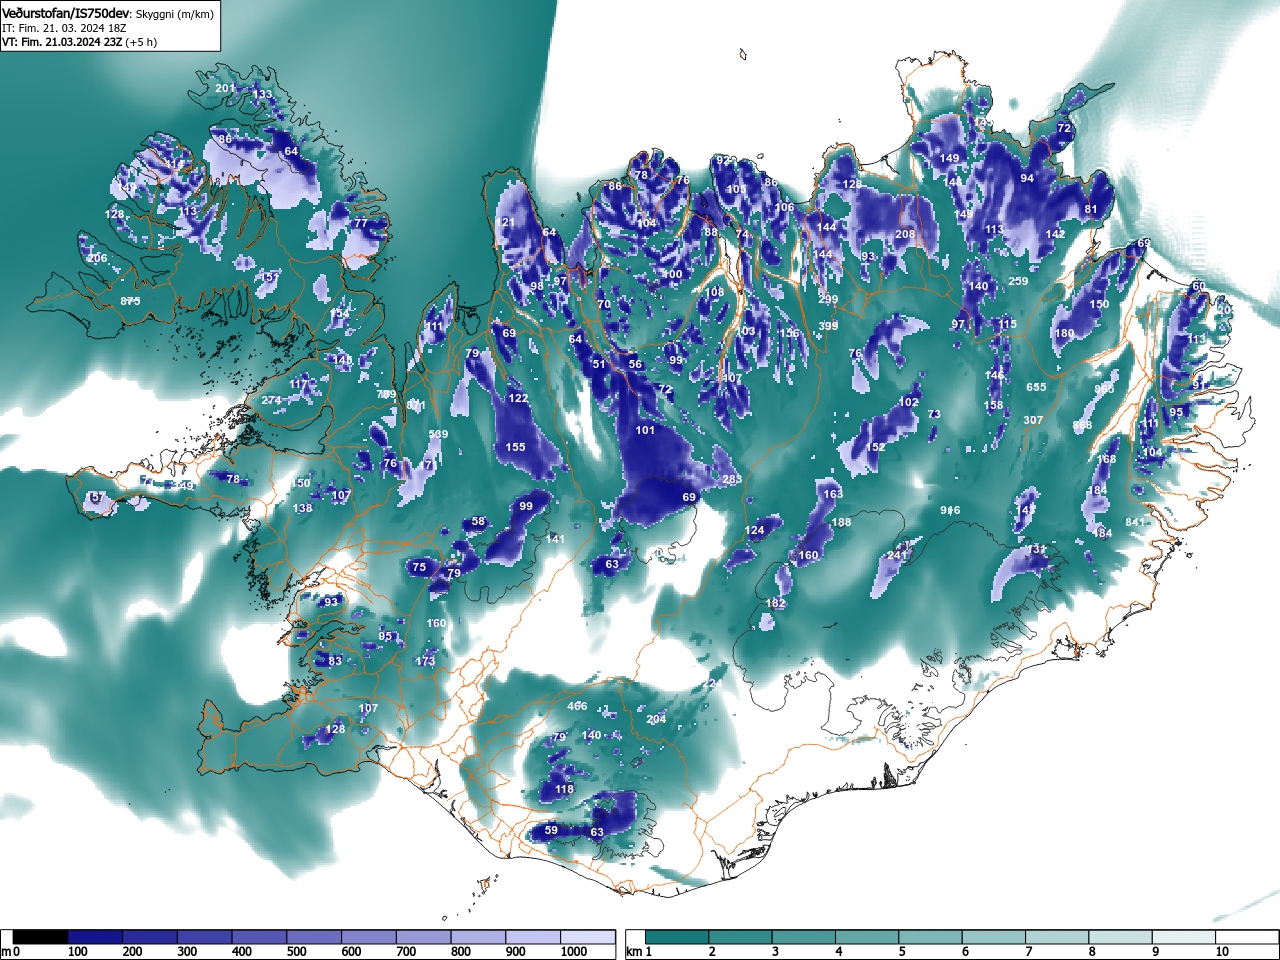The height and width of the screenshot is (960, 1280).
Task: Click the Skyggni (m/km) label in header
Action: click(175, 14)
